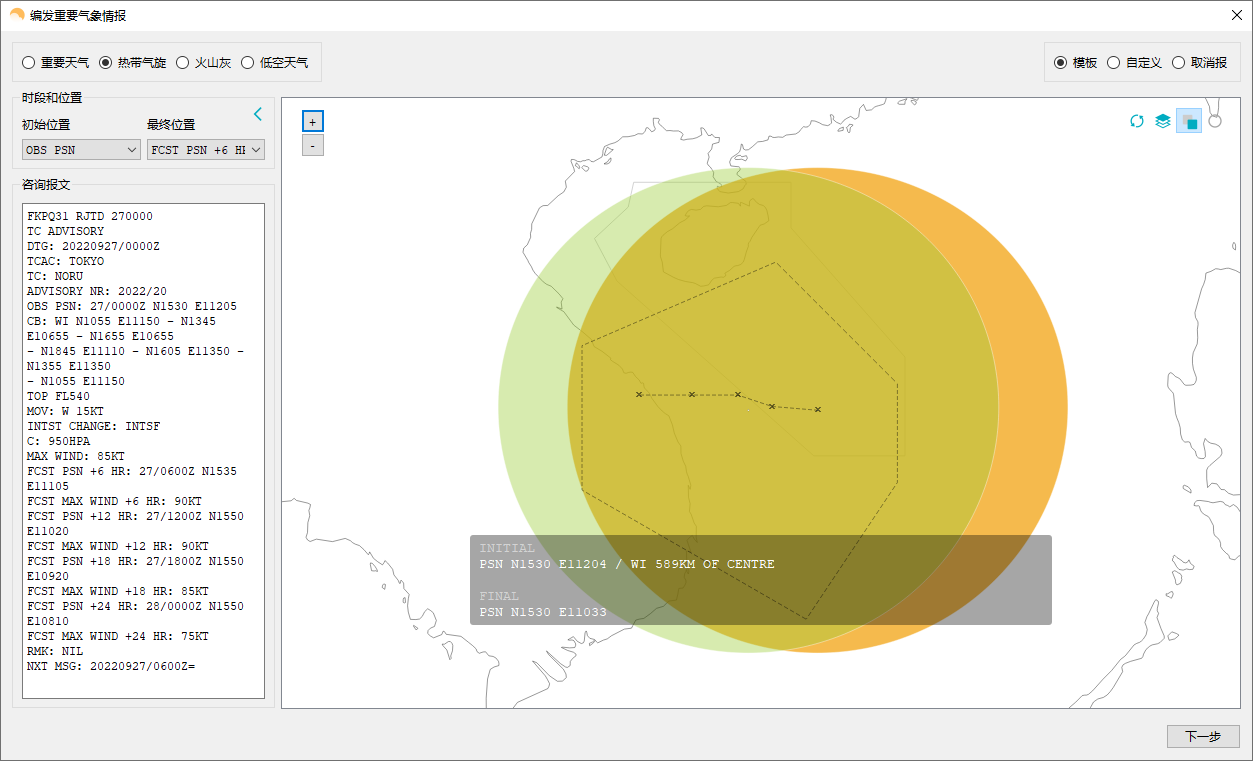
Task: Choose the 自定义 radio option
Action: [x=1135, y=62]
